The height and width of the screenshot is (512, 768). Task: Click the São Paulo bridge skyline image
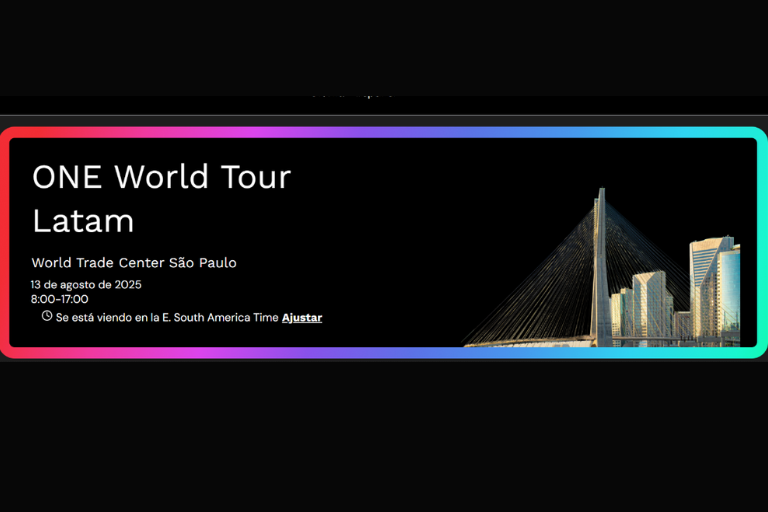[x=601, y=268]
